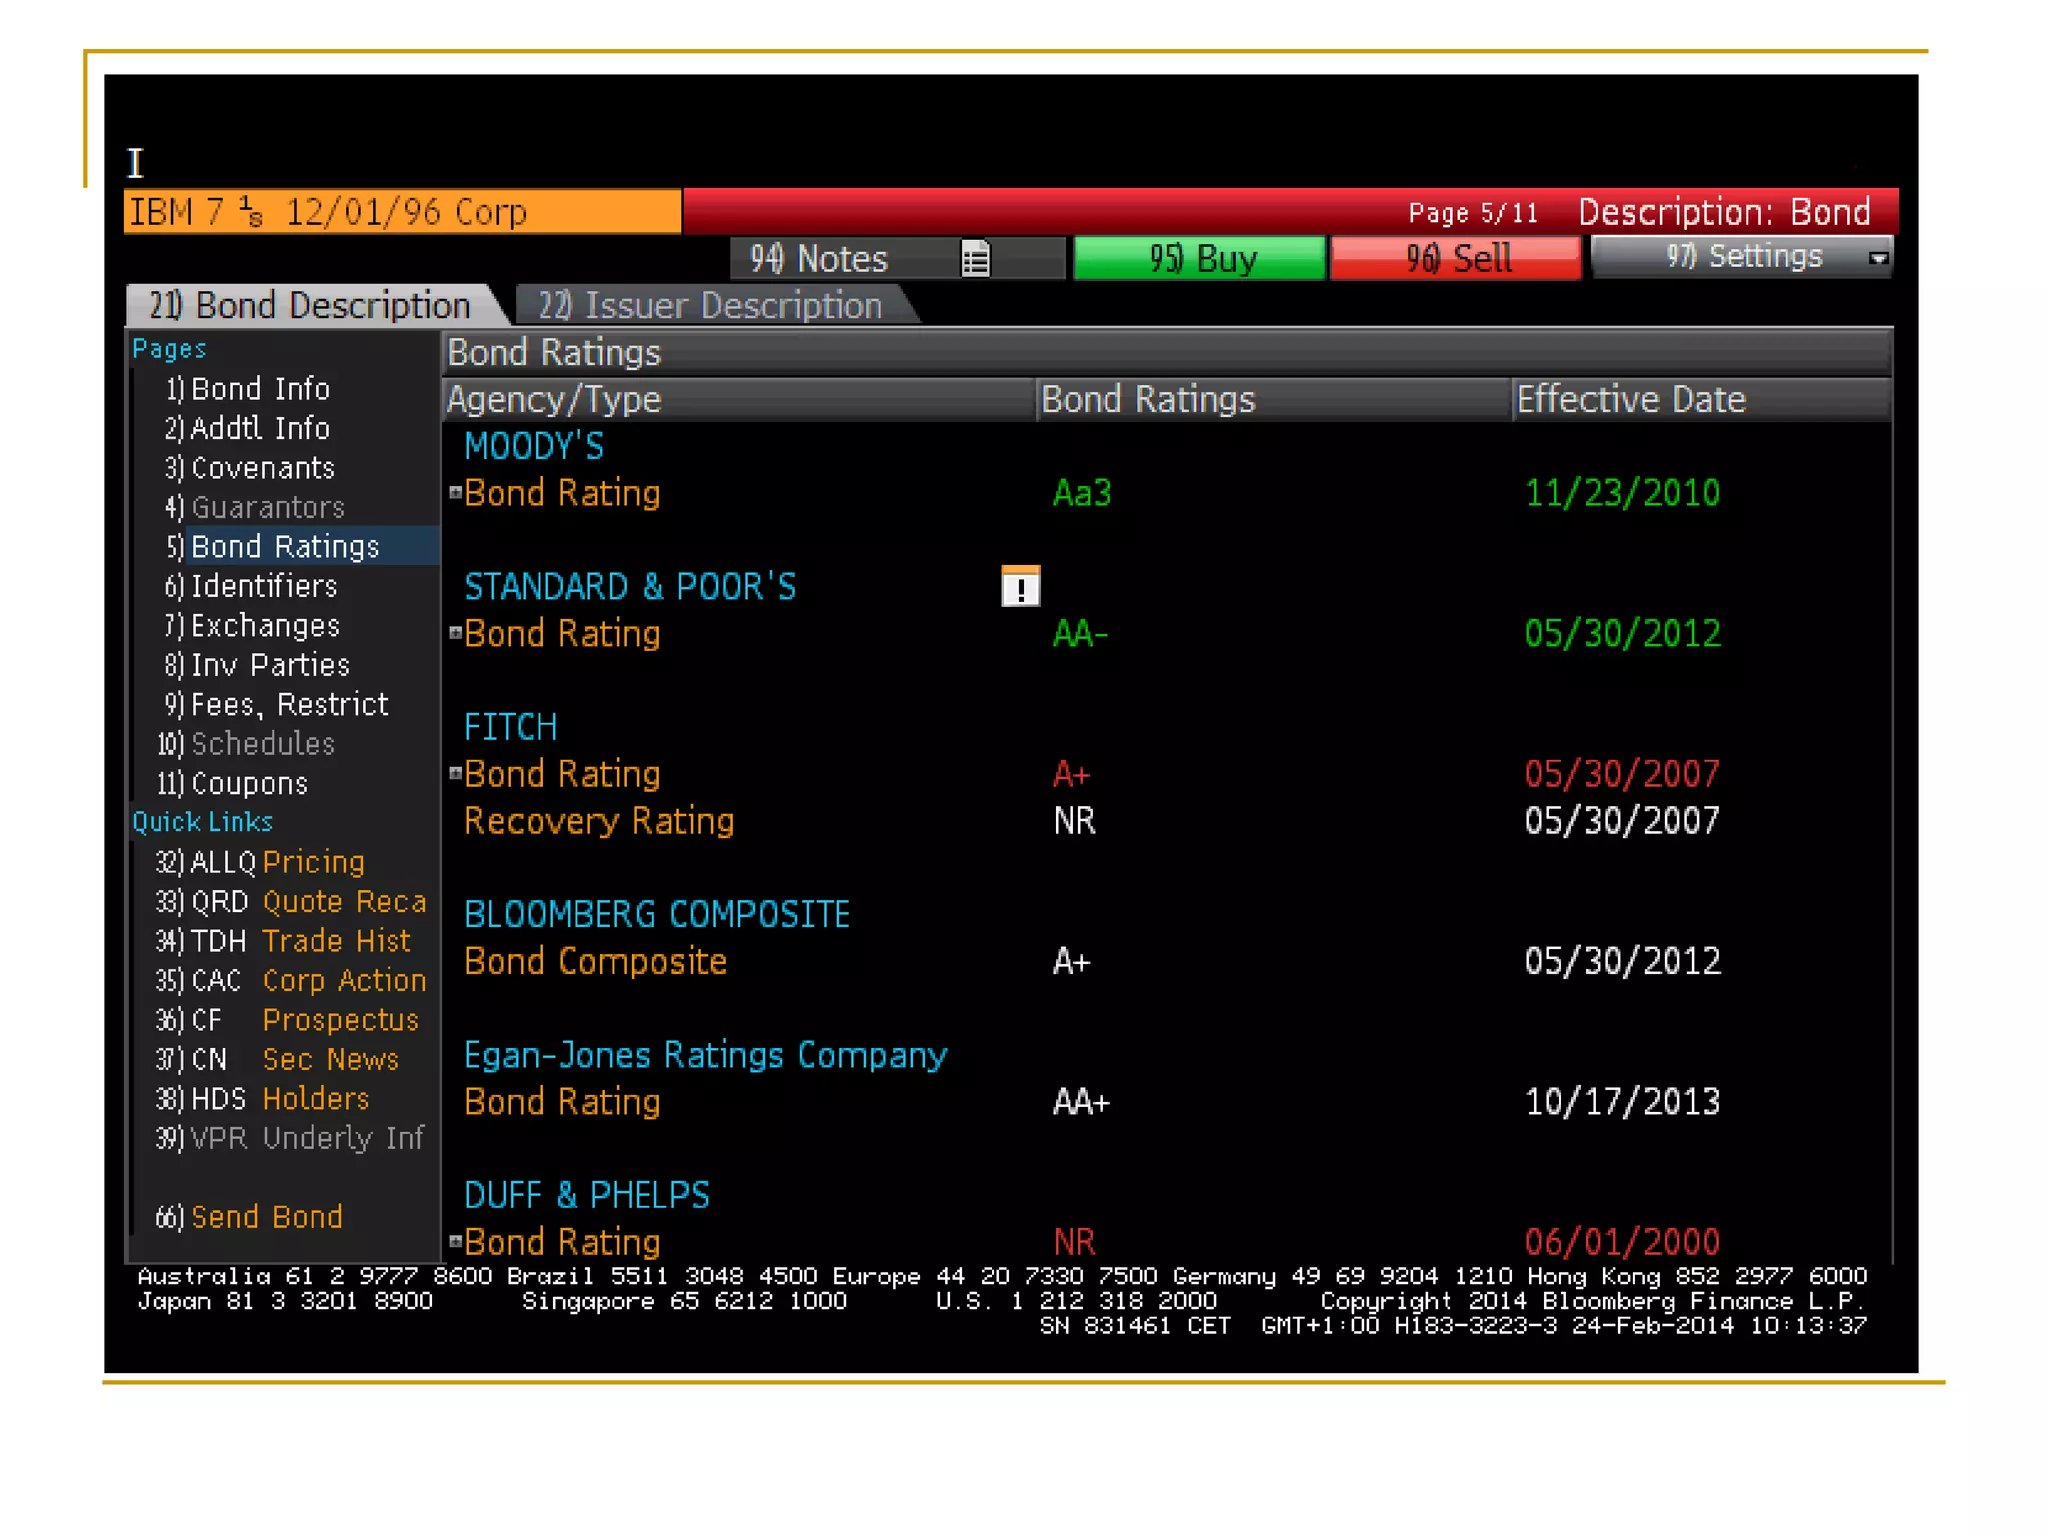Screen dimensions: 2048x1536
Task: Open the Coupons page
Action: point(249,783)
